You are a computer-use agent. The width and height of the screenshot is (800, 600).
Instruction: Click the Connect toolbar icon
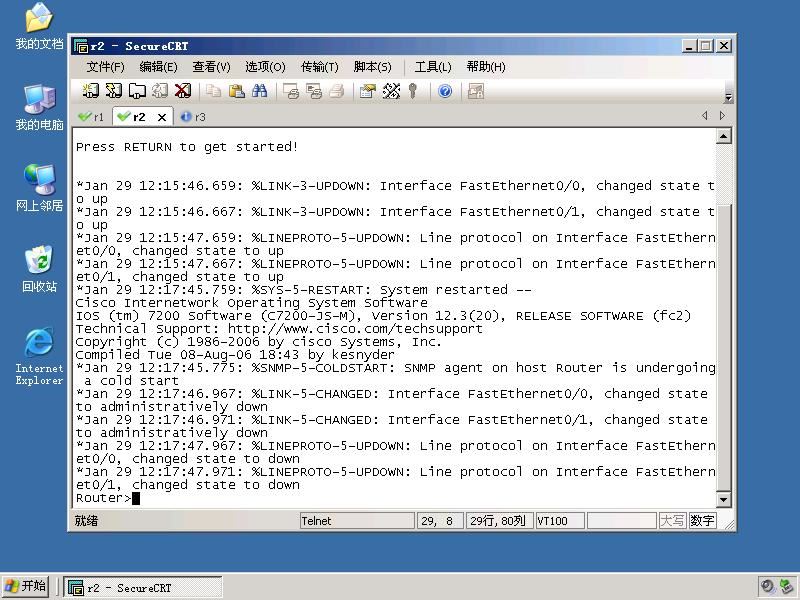tap(90, 91)
